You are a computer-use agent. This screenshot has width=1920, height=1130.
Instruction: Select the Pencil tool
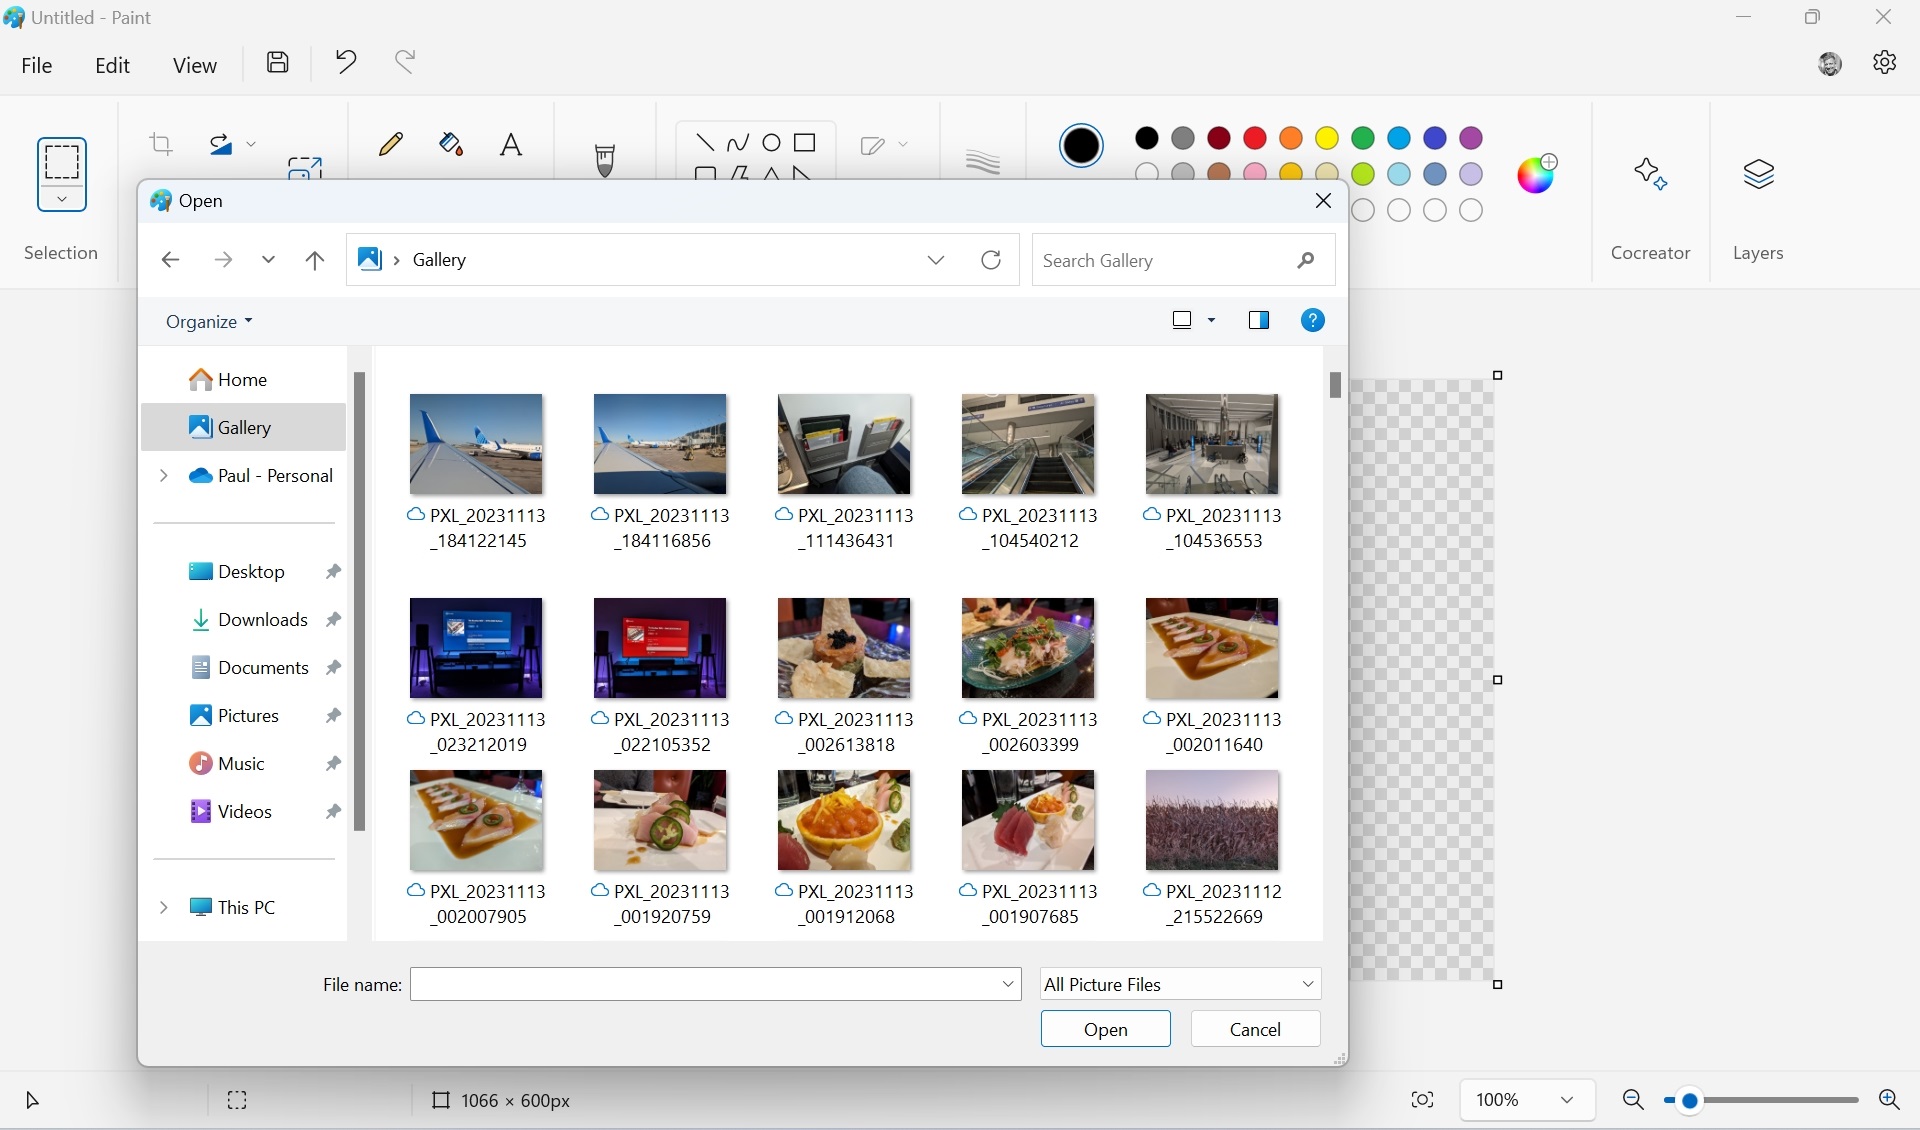click(x=391, y=146)
